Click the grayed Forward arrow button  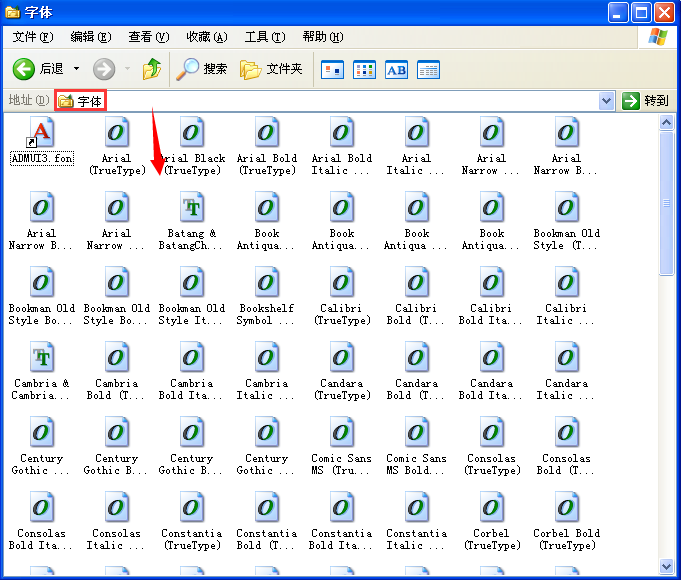104,69
